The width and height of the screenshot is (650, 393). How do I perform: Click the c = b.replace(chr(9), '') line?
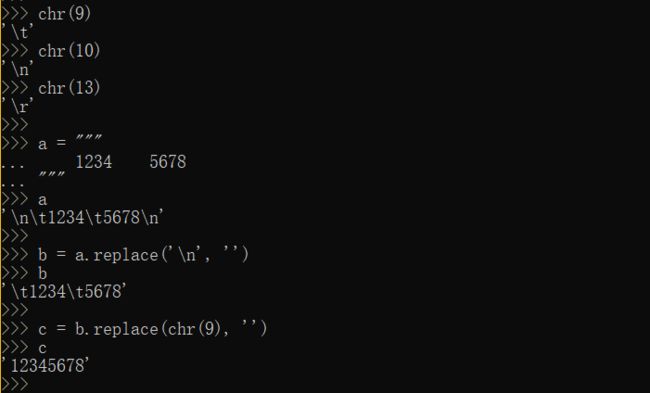[134, 329]
